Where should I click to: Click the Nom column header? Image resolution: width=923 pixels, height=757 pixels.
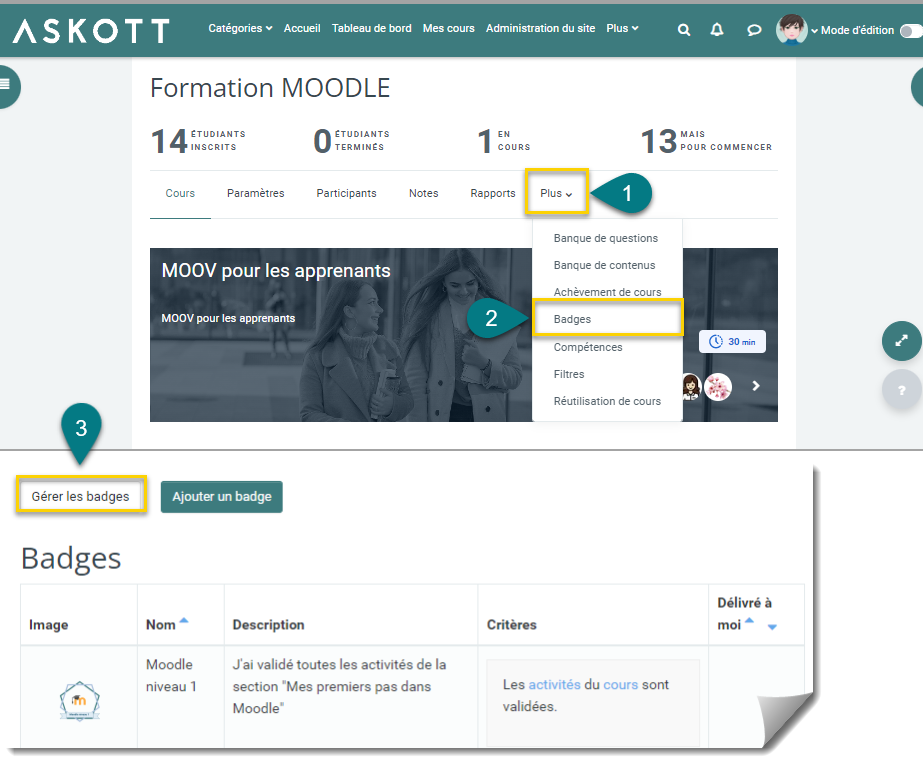pyautogui.click(x=161, y=625)
